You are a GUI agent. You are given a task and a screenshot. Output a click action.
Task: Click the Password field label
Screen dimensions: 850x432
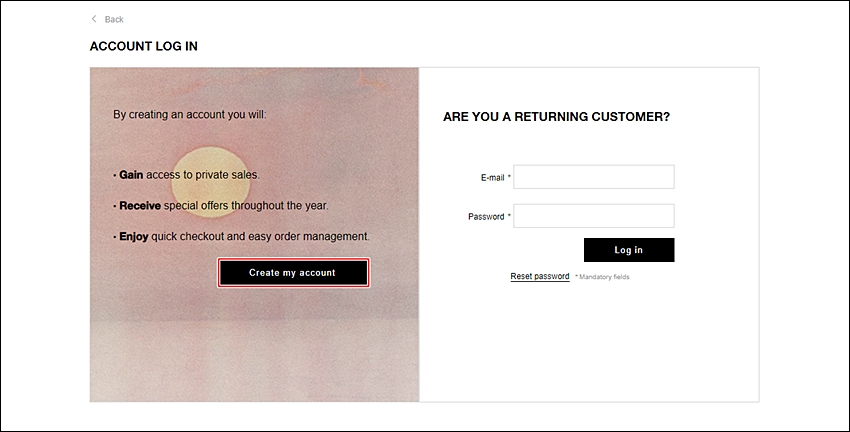[x=486, y=217]
